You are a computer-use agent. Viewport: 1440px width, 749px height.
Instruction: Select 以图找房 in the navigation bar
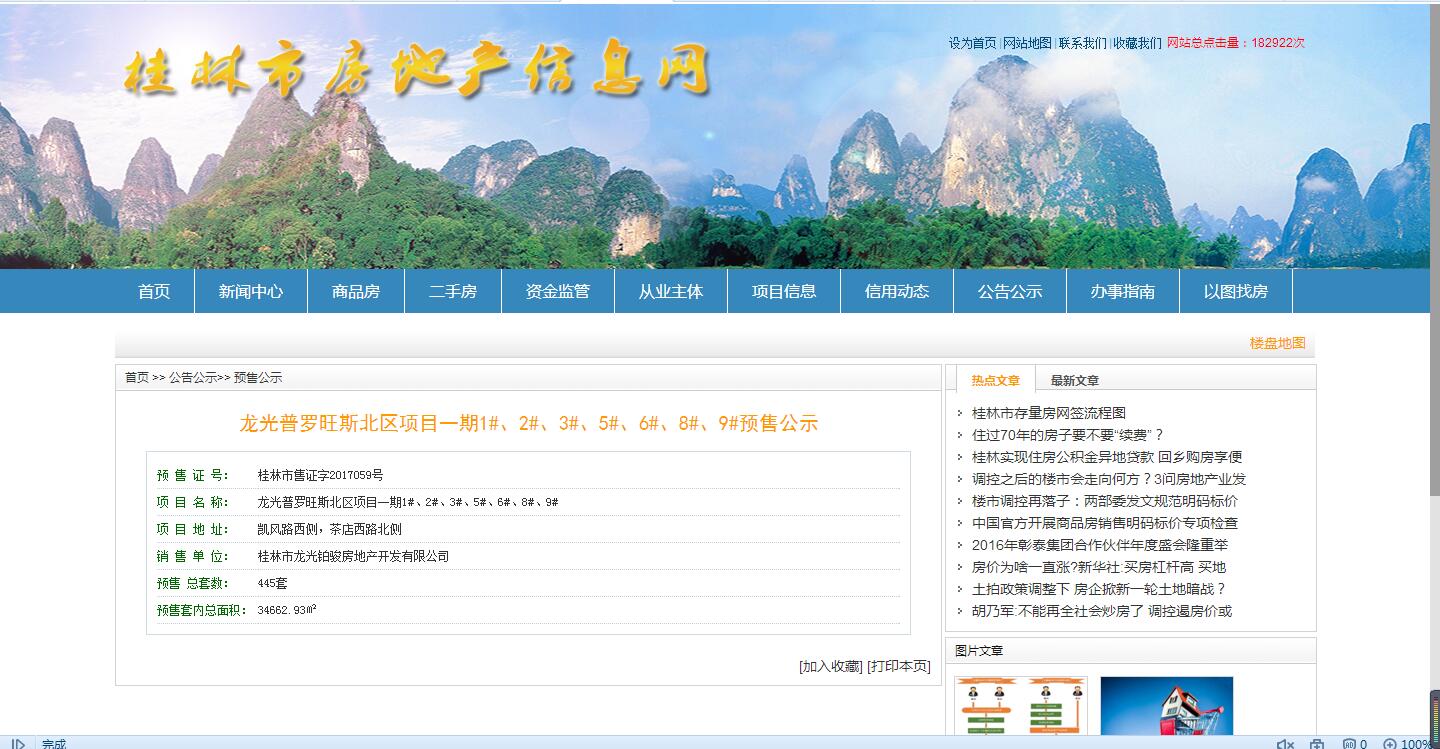pyautogui.click(x=1236, y=291)
